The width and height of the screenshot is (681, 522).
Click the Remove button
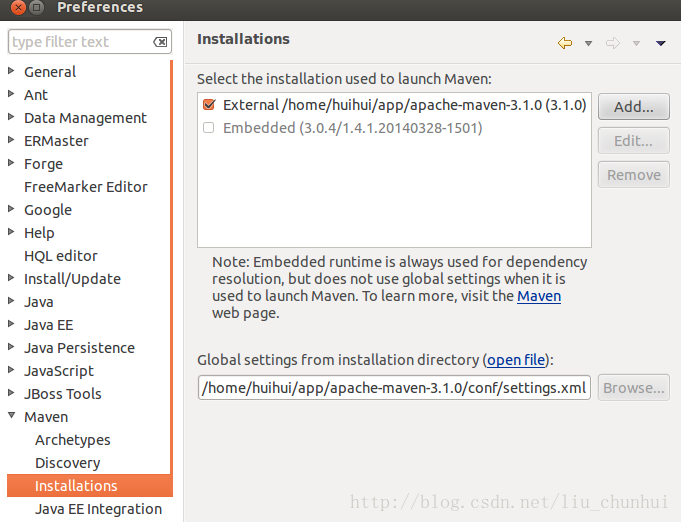[x=634, y=175]
